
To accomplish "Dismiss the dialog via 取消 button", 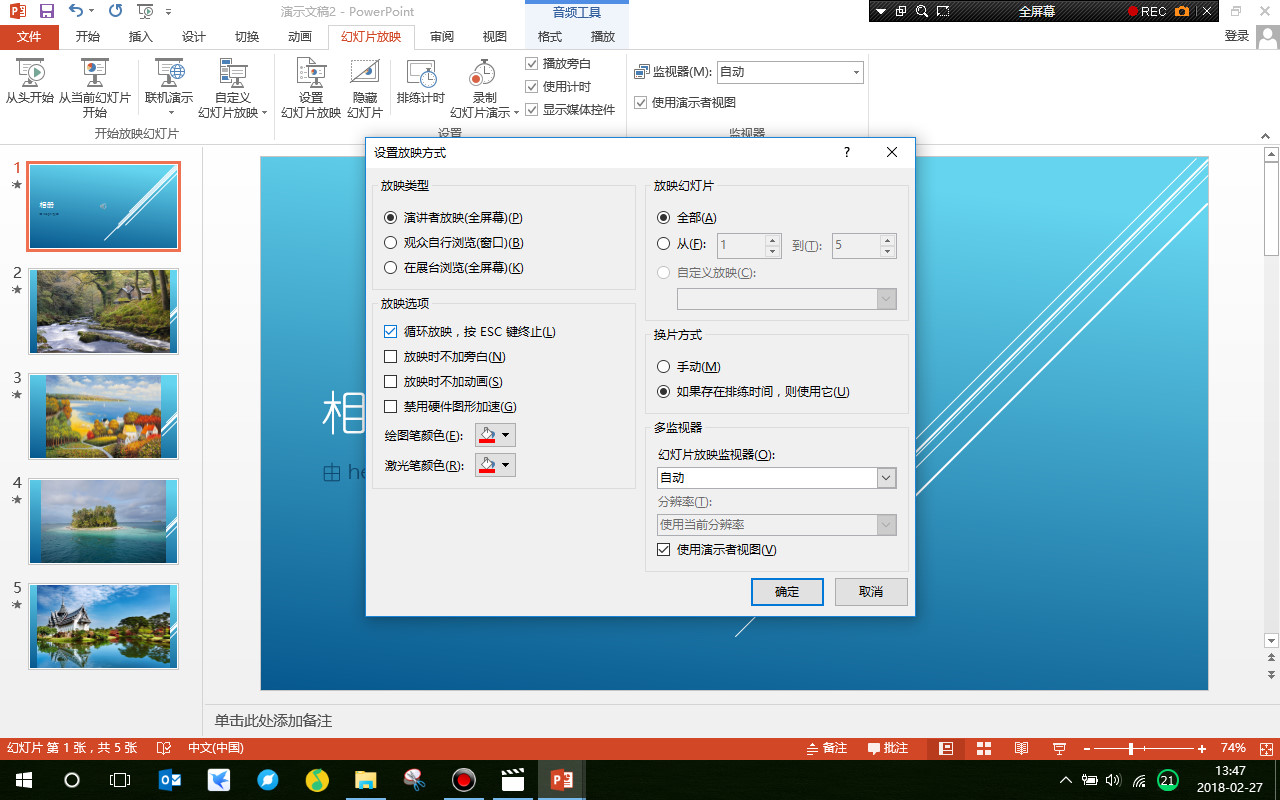I will 870,591.
